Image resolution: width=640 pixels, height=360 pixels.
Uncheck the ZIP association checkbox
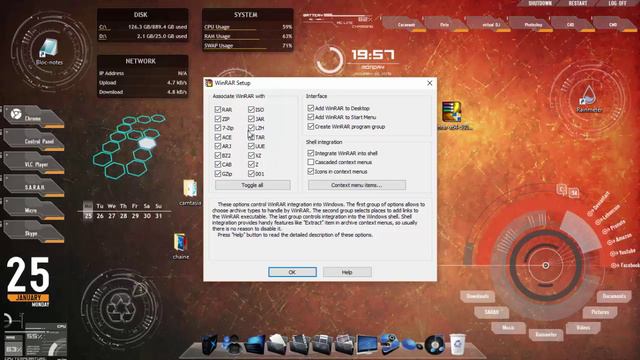218,119
